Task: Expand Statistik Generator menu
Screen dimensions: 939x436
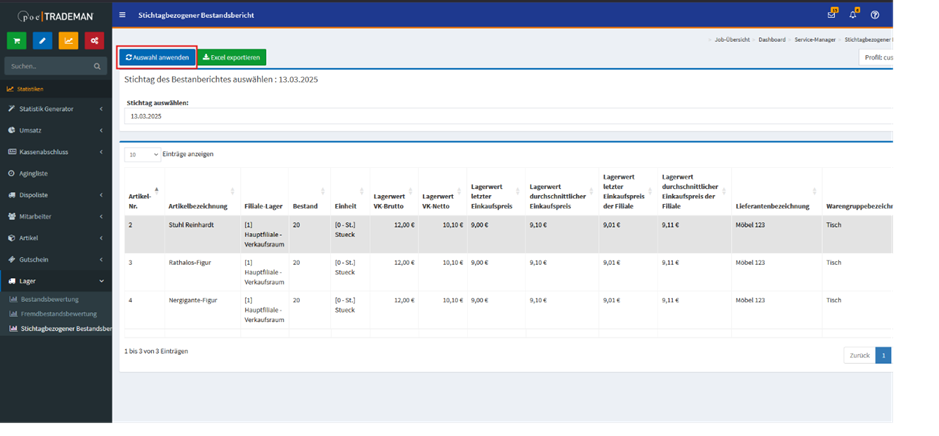Action: (x=56, y=109)
